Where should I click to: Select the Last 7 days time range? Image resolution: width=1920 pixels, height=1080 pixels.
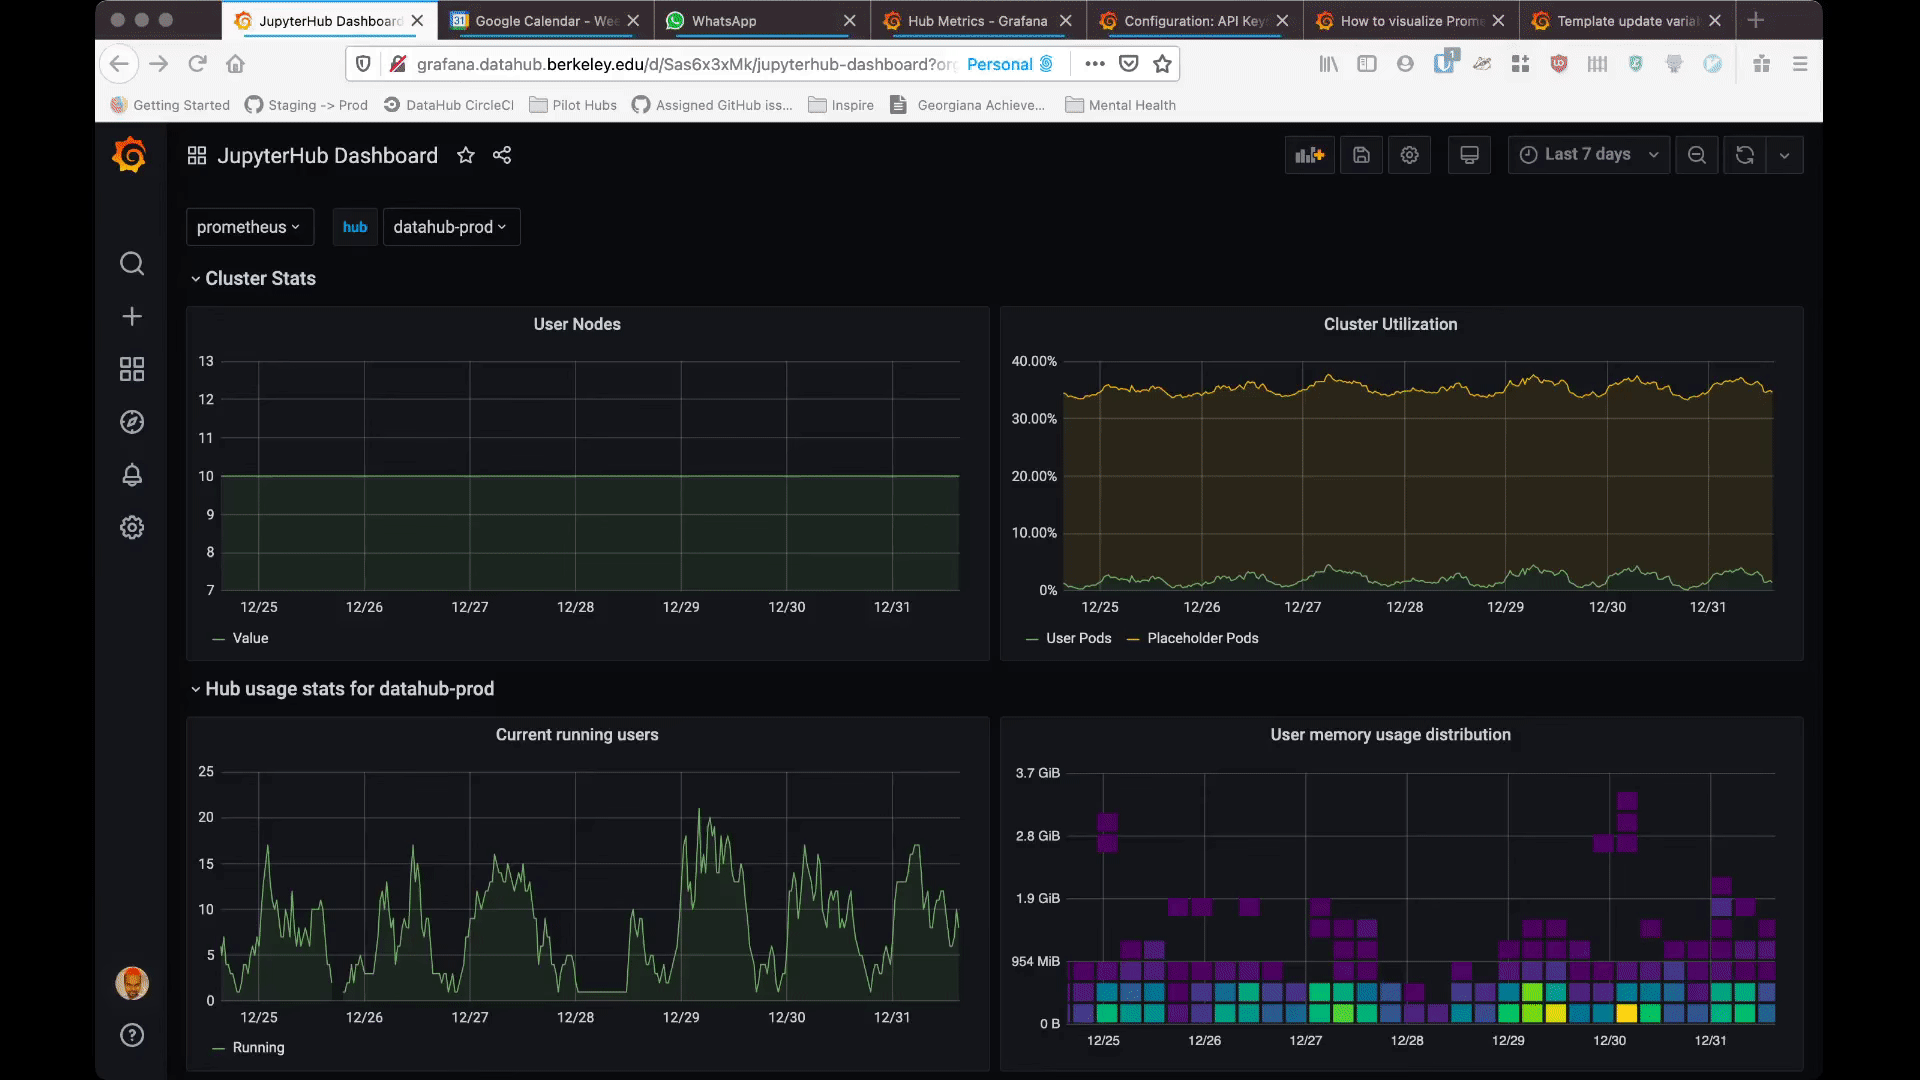point(1586,154)
